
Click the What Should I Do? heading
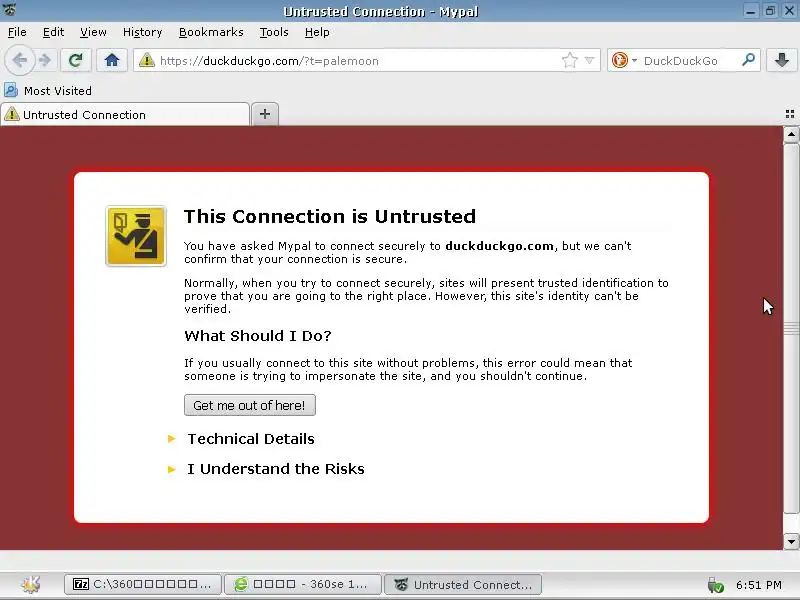point(258,336)
